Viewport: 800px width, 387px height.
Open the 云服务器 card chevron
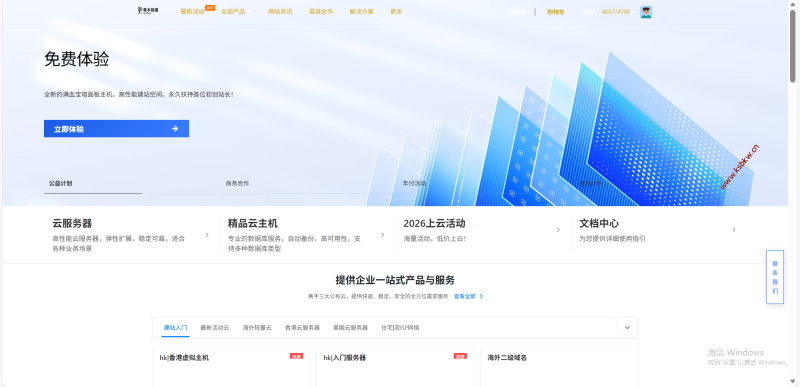pos(207,235)
